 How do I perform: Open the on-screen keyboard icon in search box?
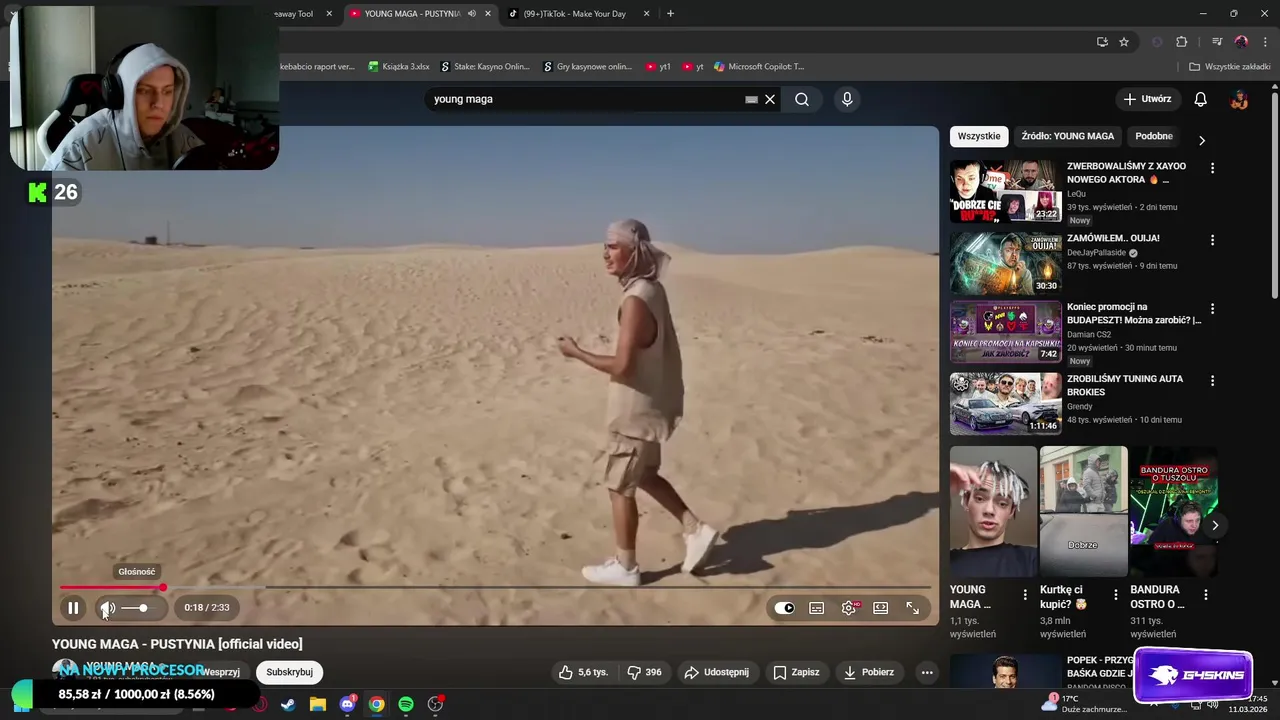[751, 99]
